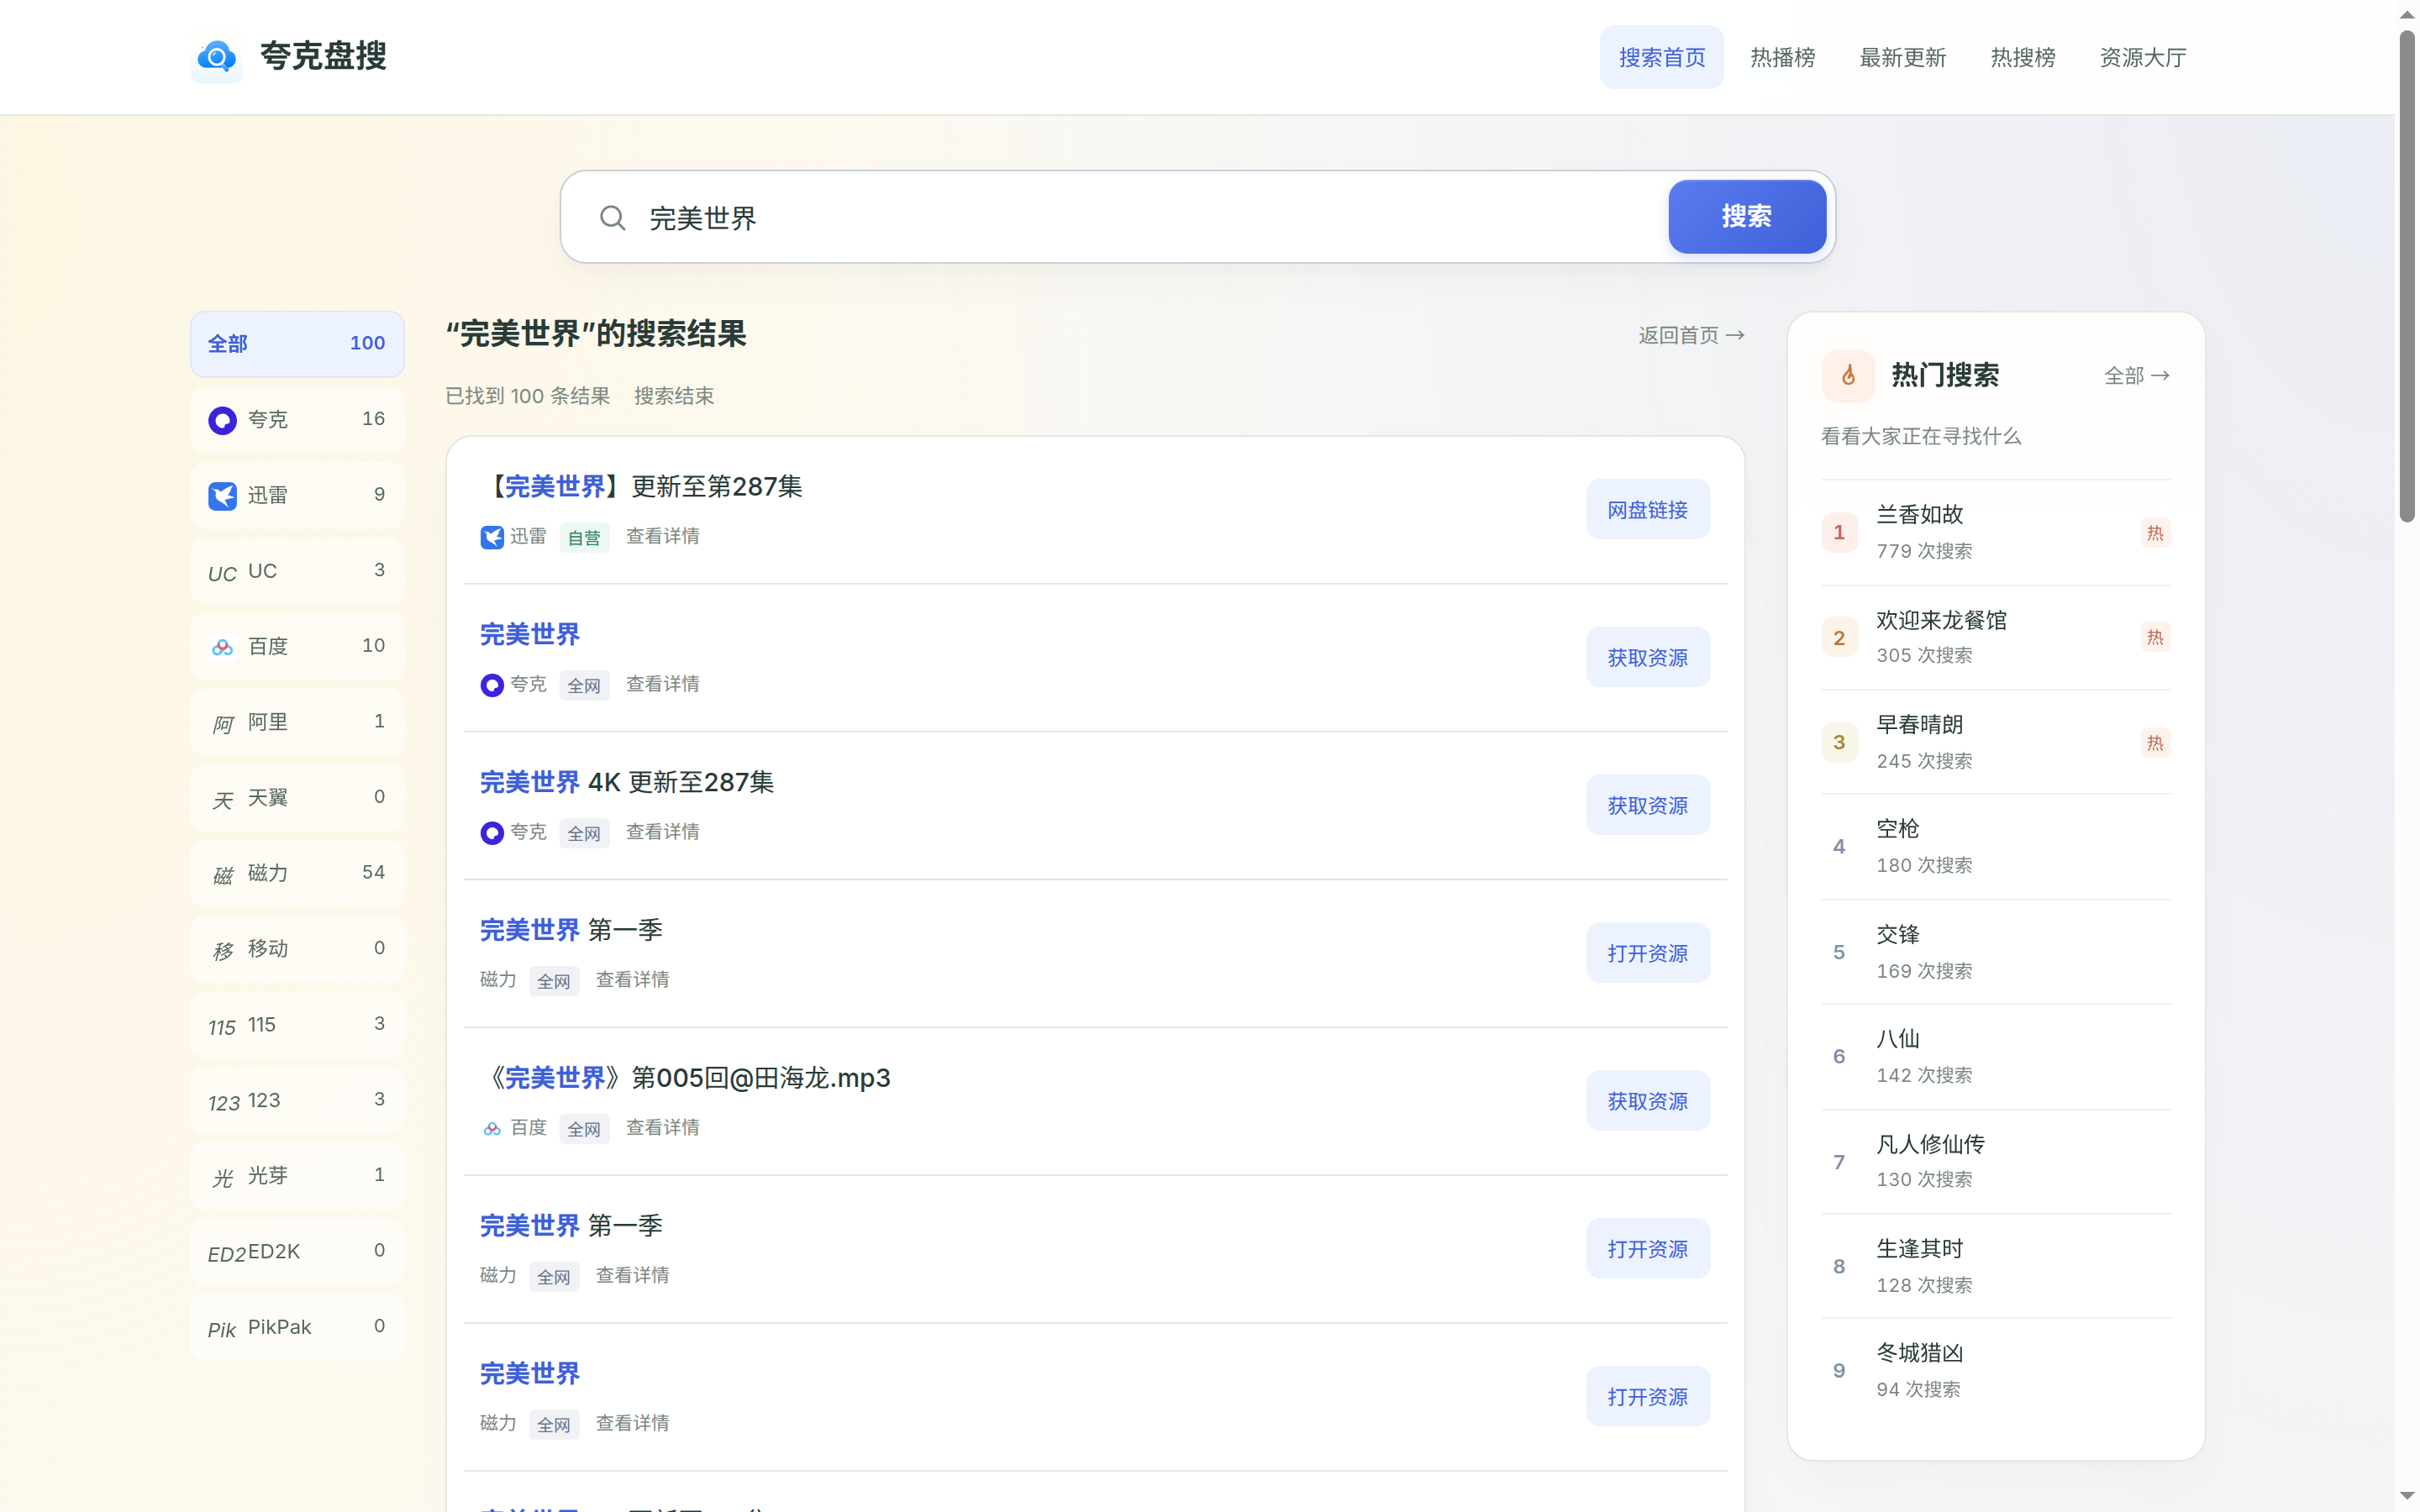Viewport: 2420px width, 1512px height.
Task: Click the 迅雷 bird icon in the sidebar filter
Action: [222, 496]
